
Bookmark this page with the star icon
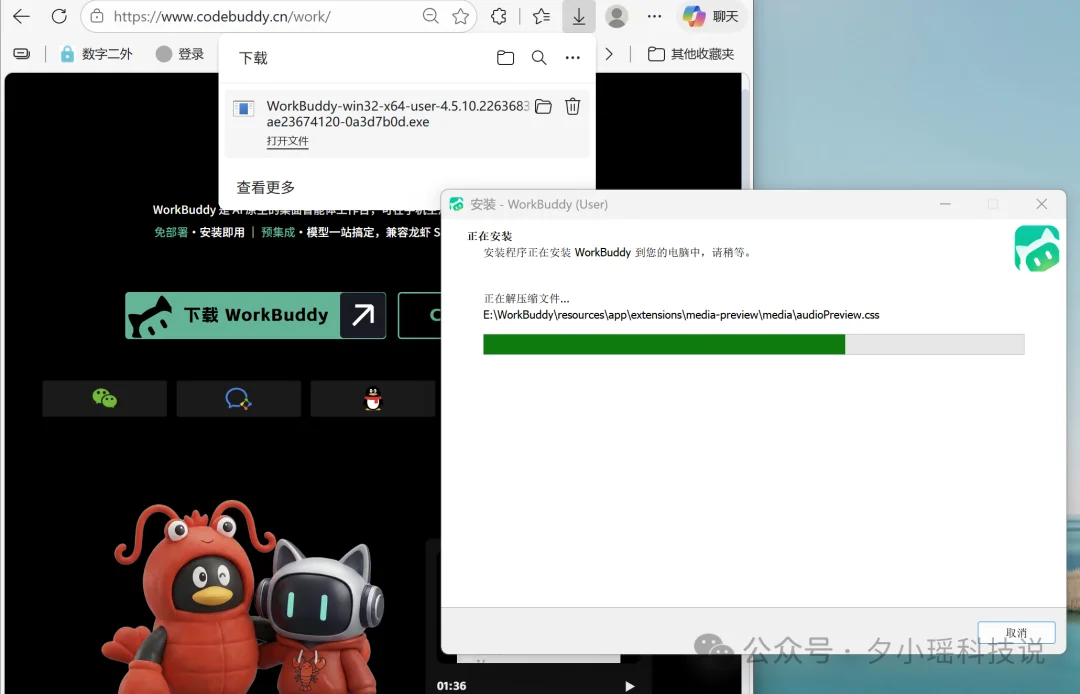point(460,16)
